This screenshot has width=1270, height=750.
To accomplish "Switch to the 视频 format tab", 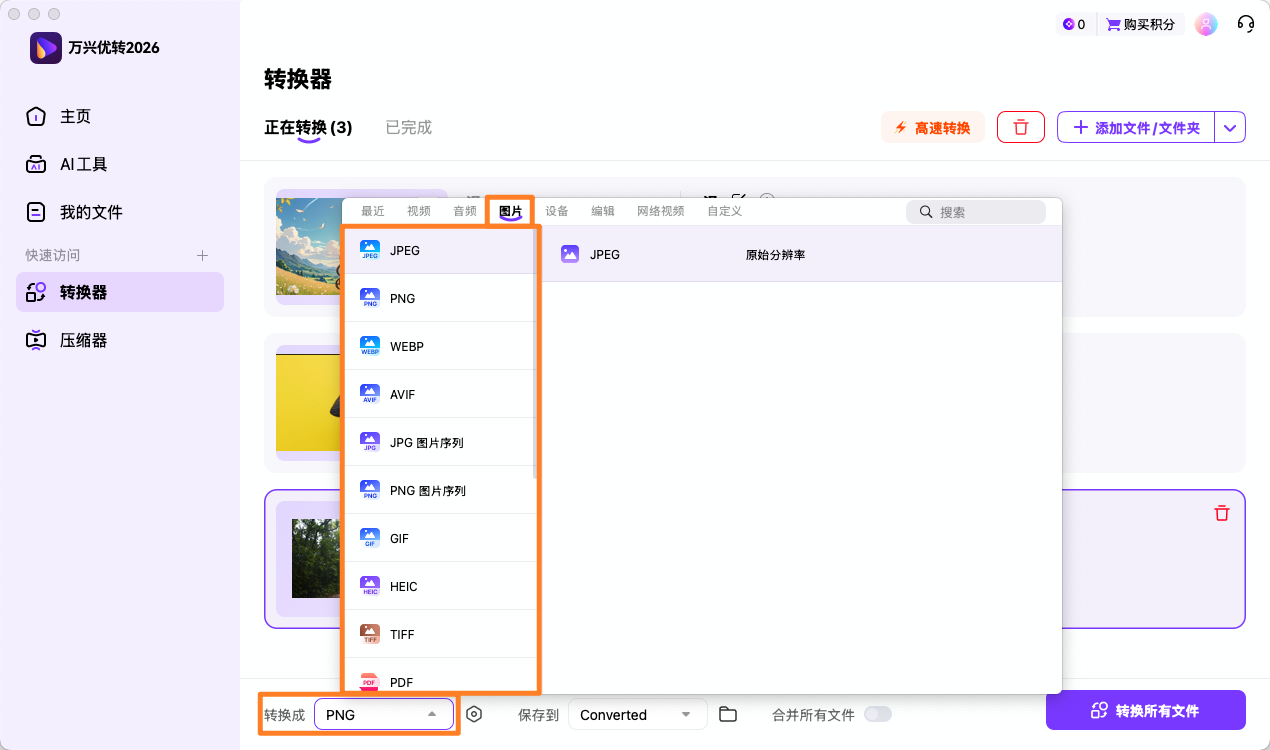I will [418, 210].
